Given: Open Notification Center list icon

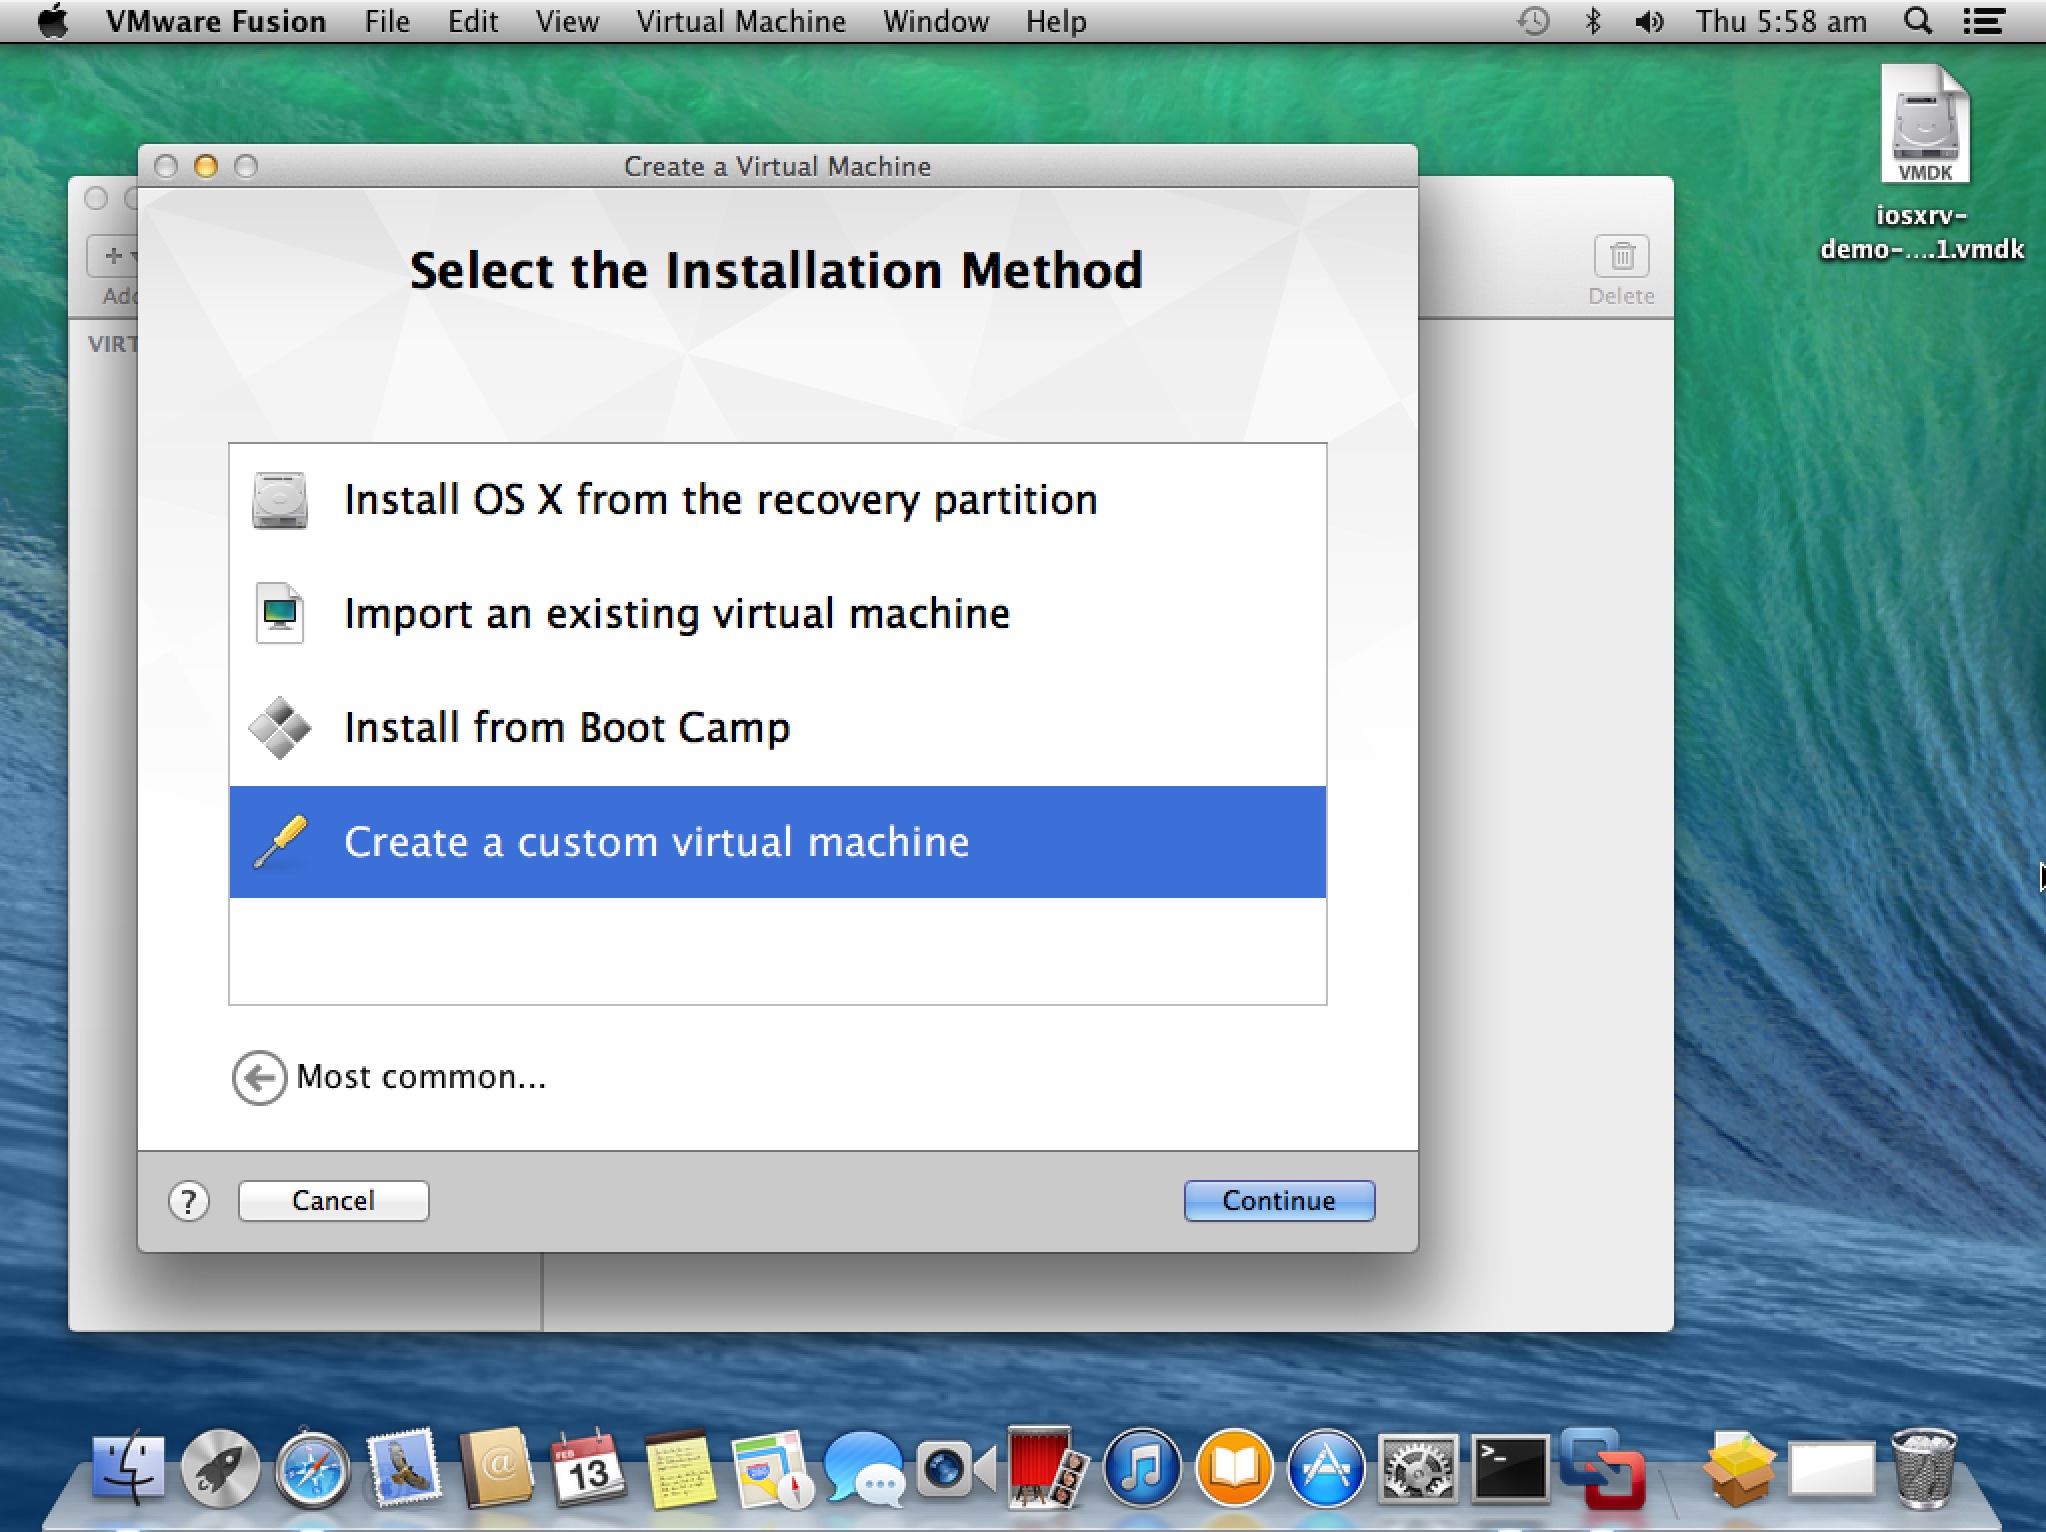Looking at the screenshot, I should click(1983, 21).
